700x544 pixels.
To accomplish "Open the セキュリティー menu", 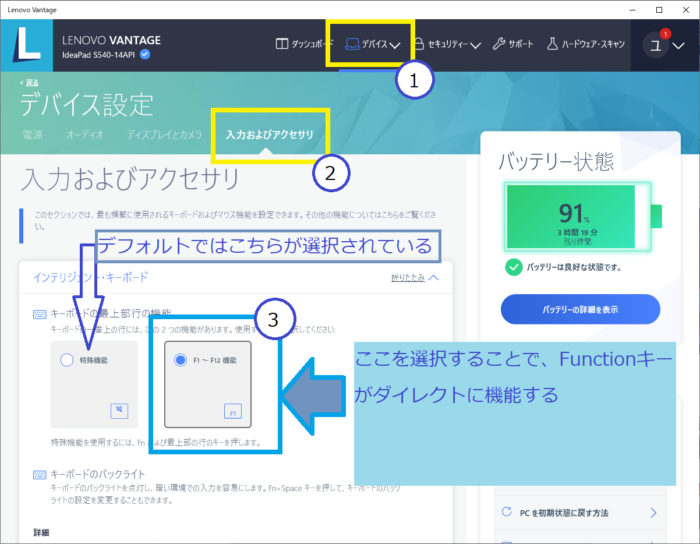I will [x=448, y=44].
